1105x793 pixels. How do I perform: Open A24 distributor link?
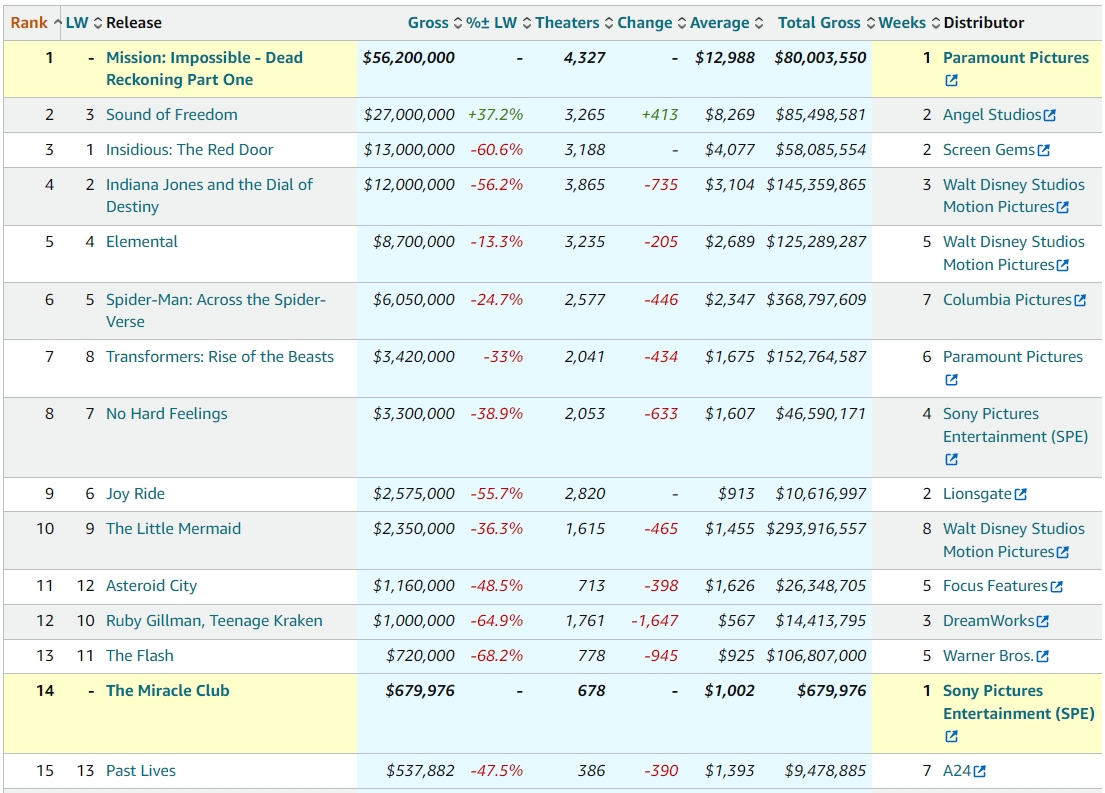tap(957, 770)
